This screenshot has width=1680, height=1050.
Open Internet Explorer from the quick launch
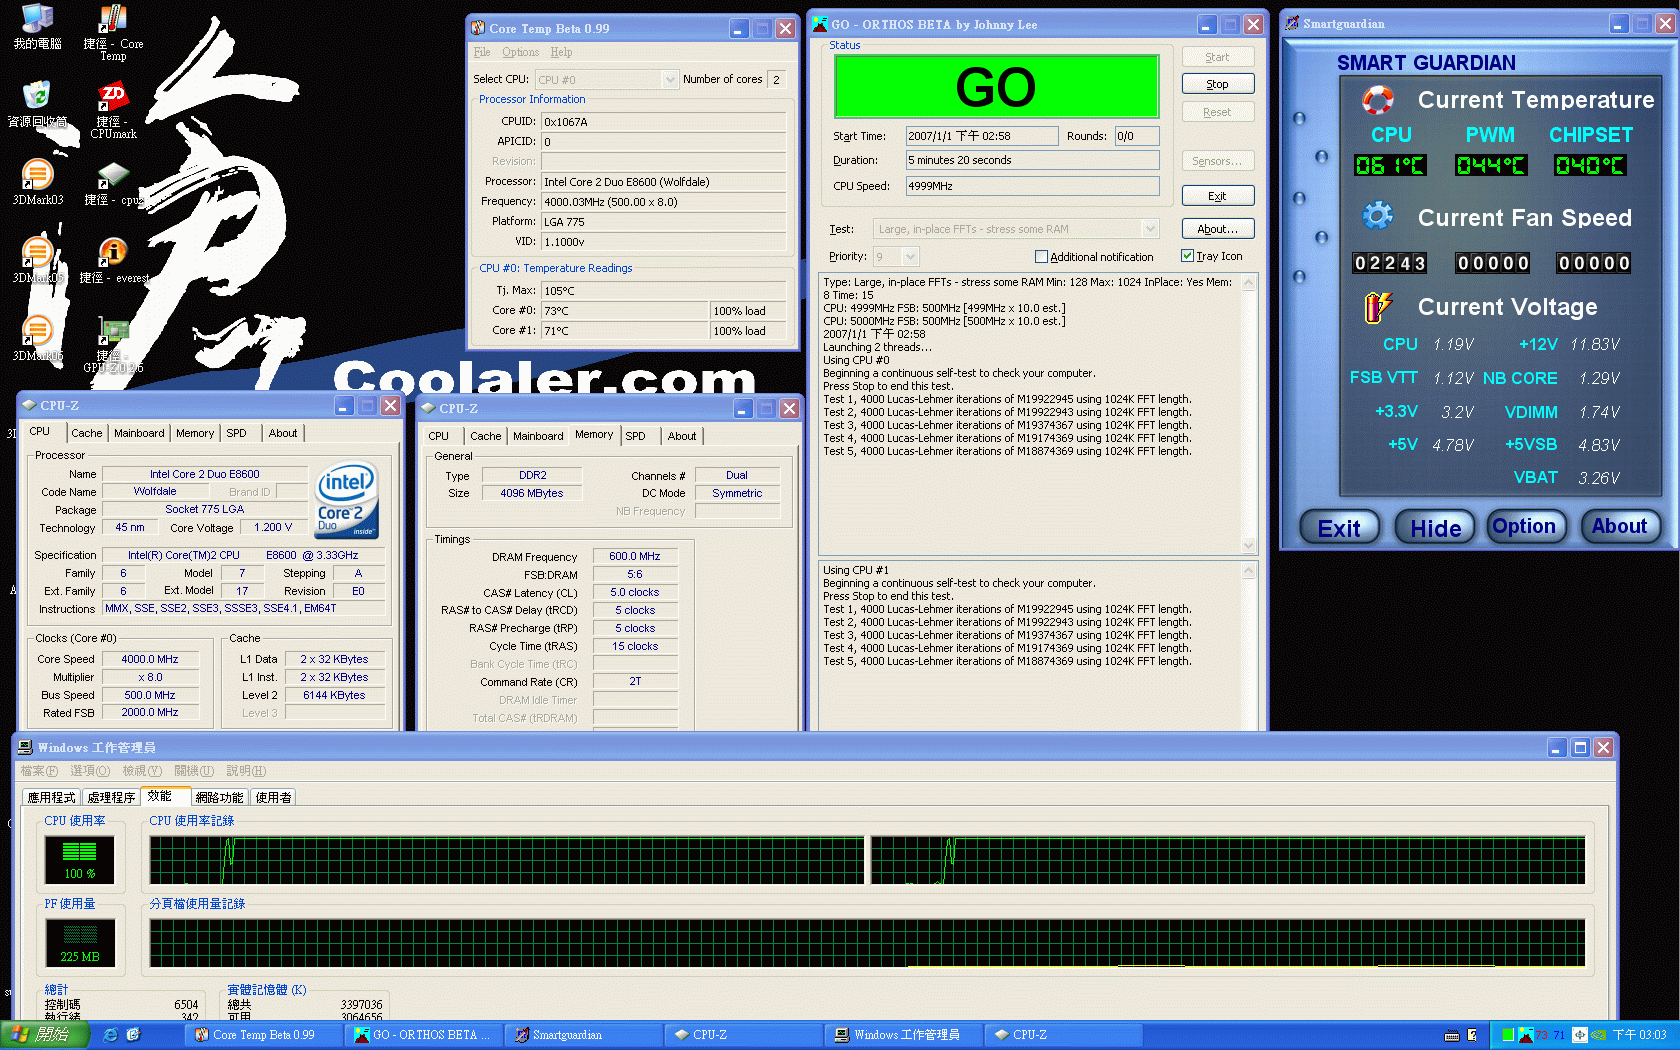(x=110, y=1035)
